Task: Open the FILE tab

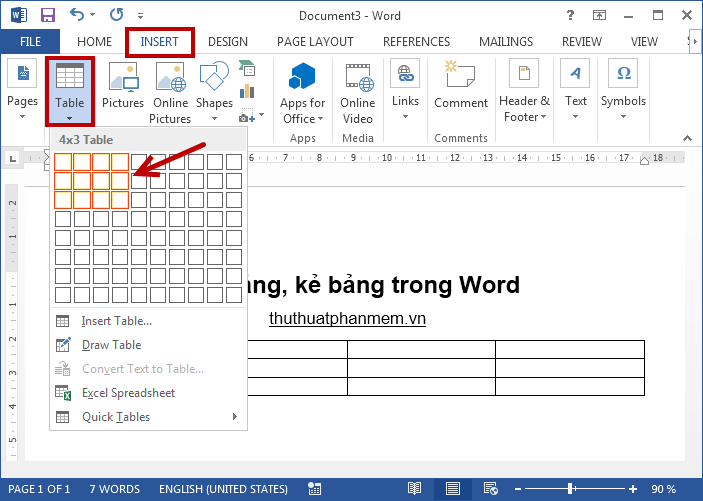Action: click(x=30, y=42)
